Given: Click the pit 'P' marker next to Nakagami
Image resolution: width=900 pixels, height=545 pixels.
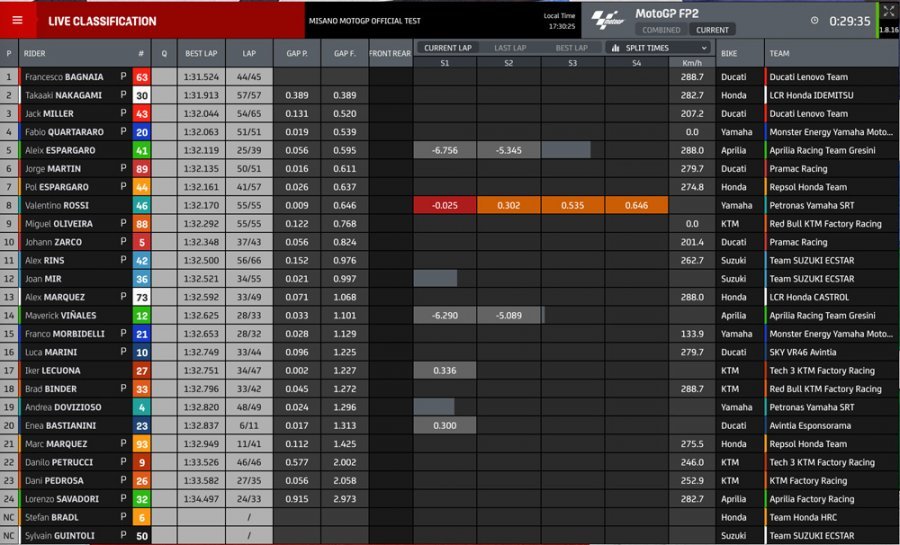Looking at the screenshot, I should pos(123,95).
